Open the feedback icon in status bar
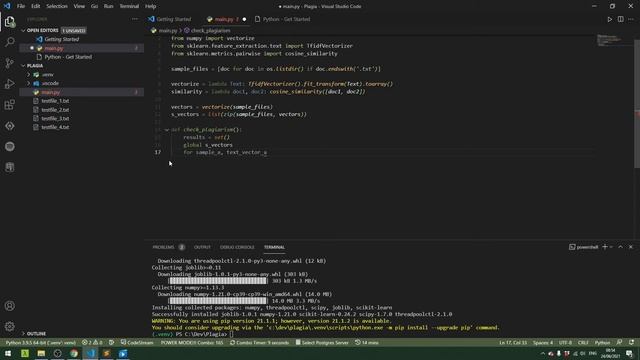Screen dimensions: 640x360 (620, 342)
